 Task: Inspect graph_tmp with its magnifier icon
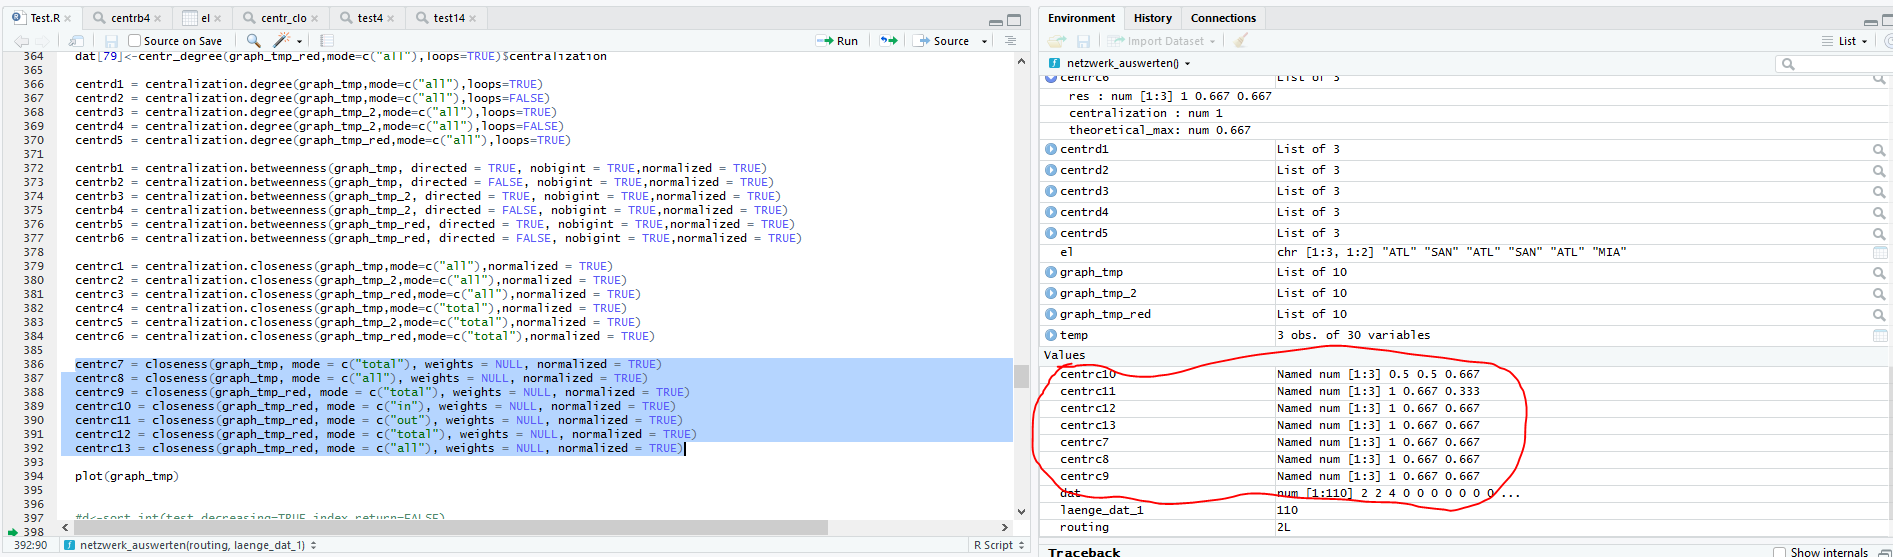1879,273
